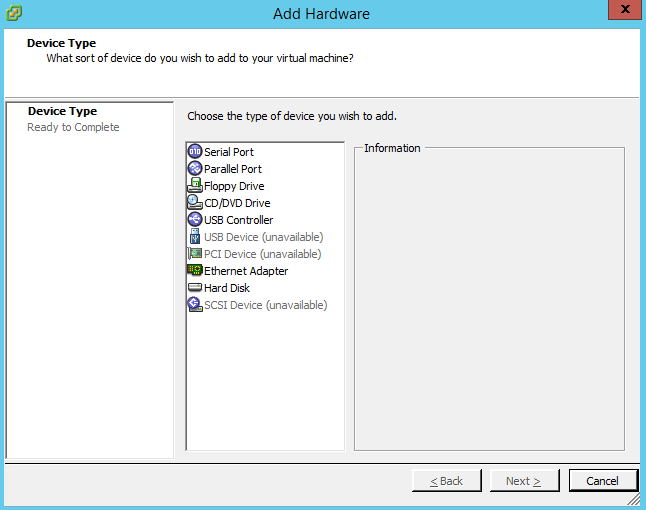
Task: Click the window resize grip corner
Action: click(634, 499)
